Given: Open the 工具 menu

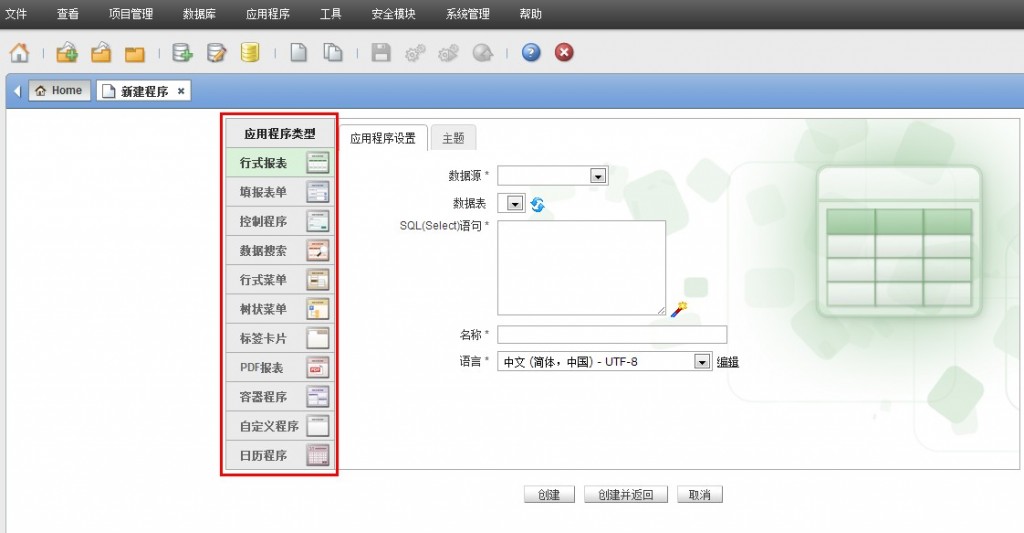Looking at the screenshot, I should pyautogui.click(x=330, y=14).
